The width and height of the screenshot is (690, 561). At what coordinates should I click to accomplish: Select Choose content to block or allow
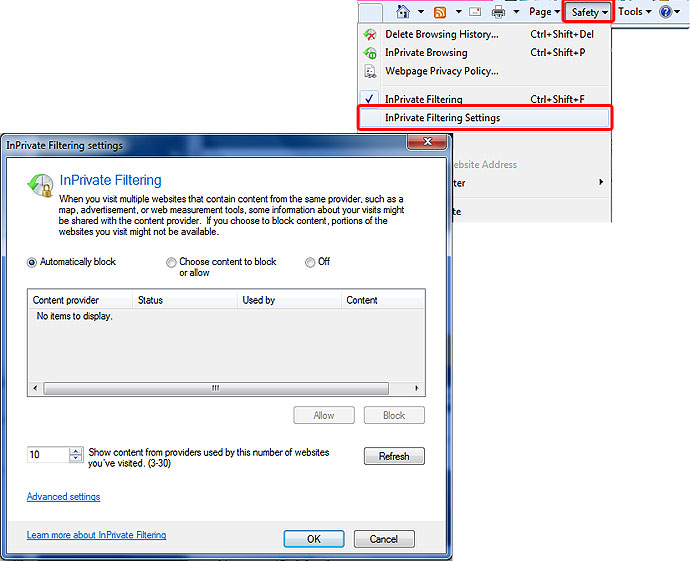click(x=171, y=262)
